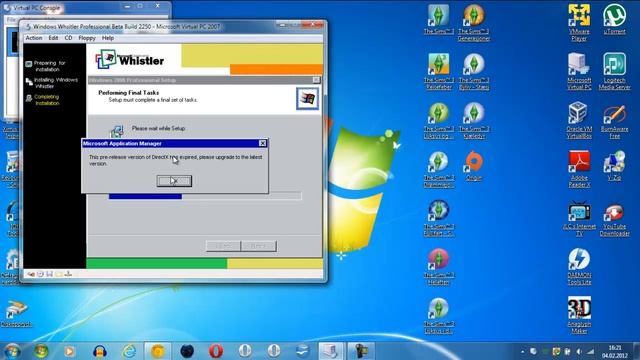Open the media player icon in taskbar
640x360 pixels.
[x=69, y=351]
